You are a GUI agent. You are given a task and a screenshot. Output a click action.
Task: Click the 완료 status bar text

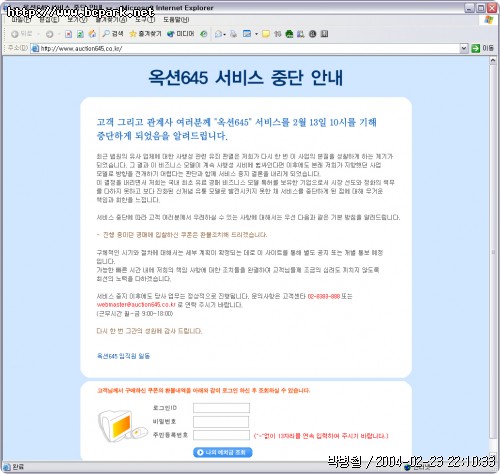[x=18, y=467]
